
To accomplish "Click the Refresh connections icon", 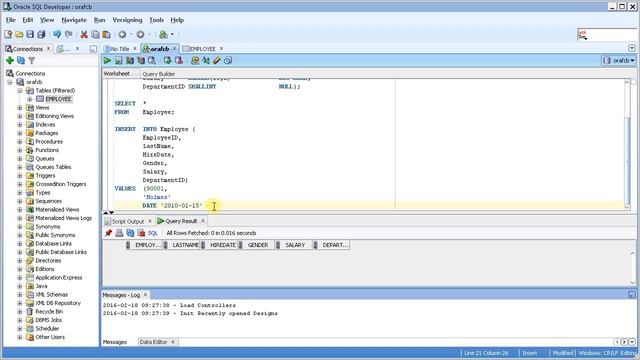I will pos(21,60).
